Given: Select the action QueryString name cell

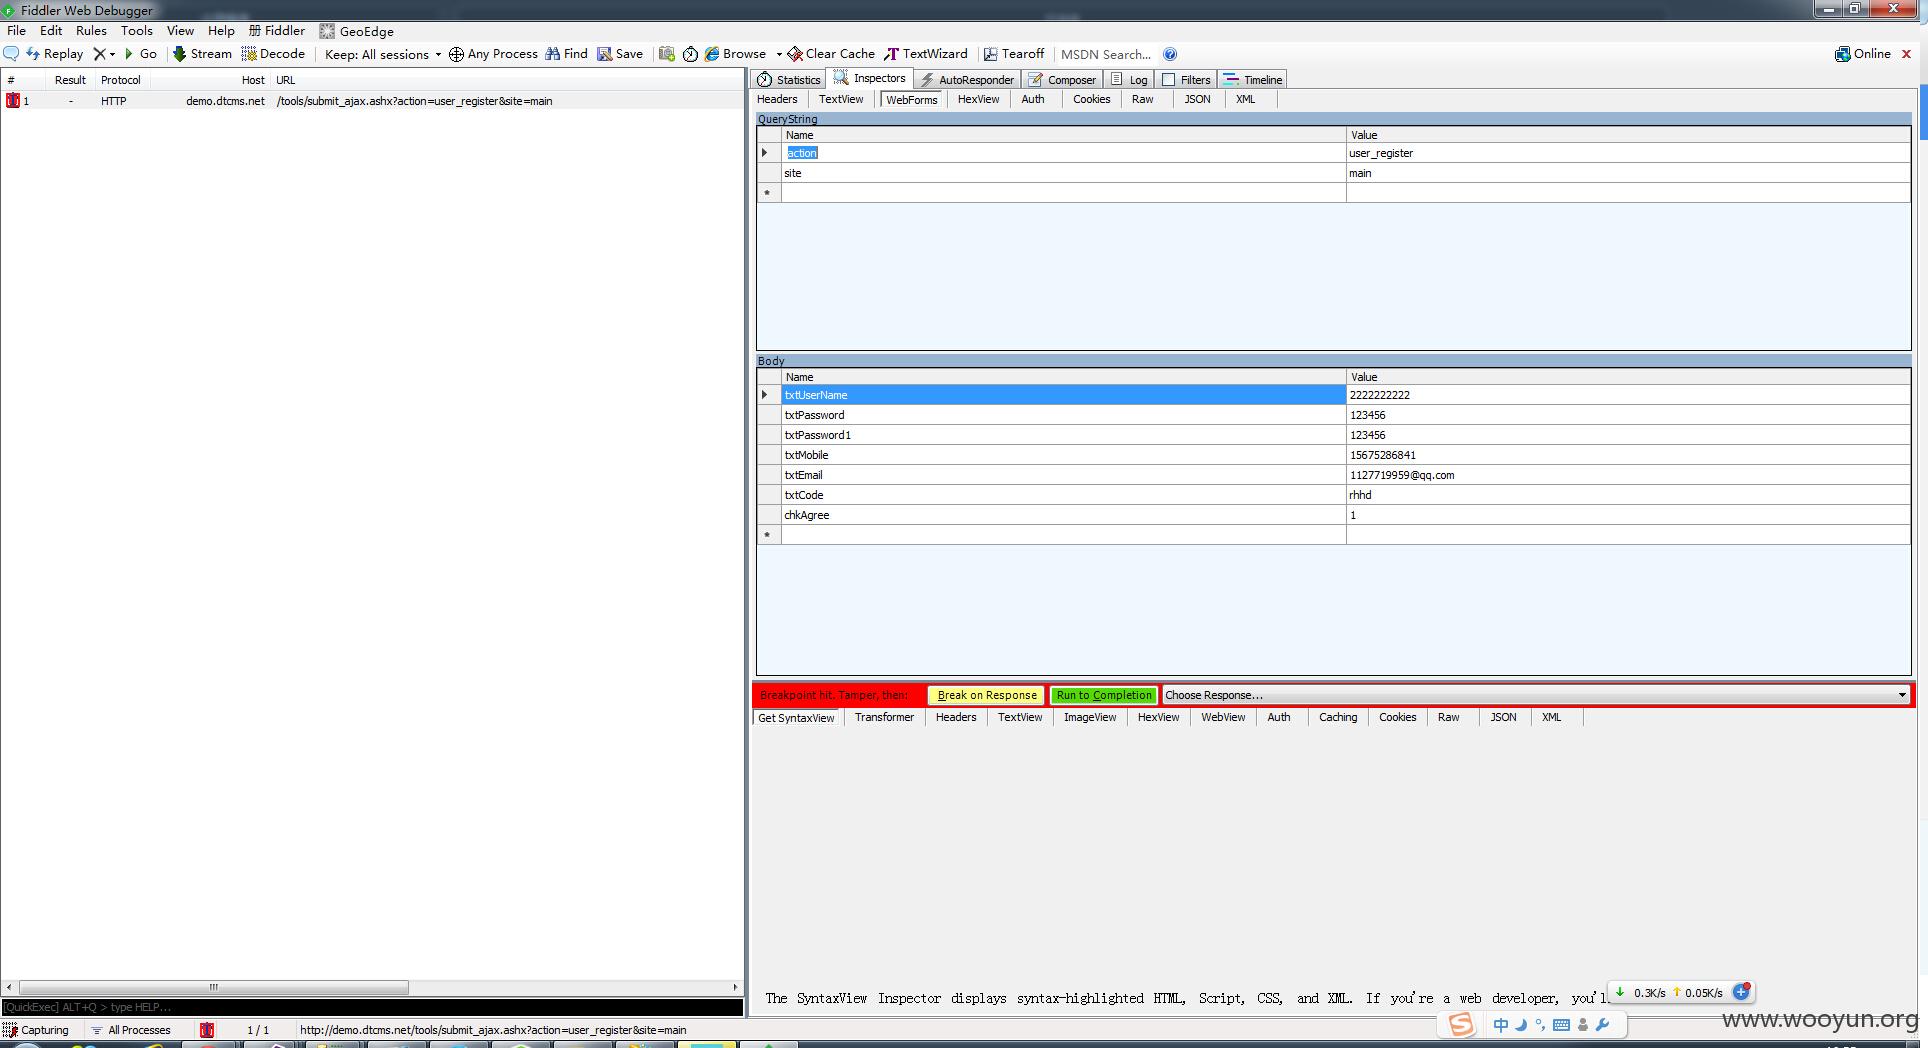Looking at the screenshot, I should click(1064, 153).
